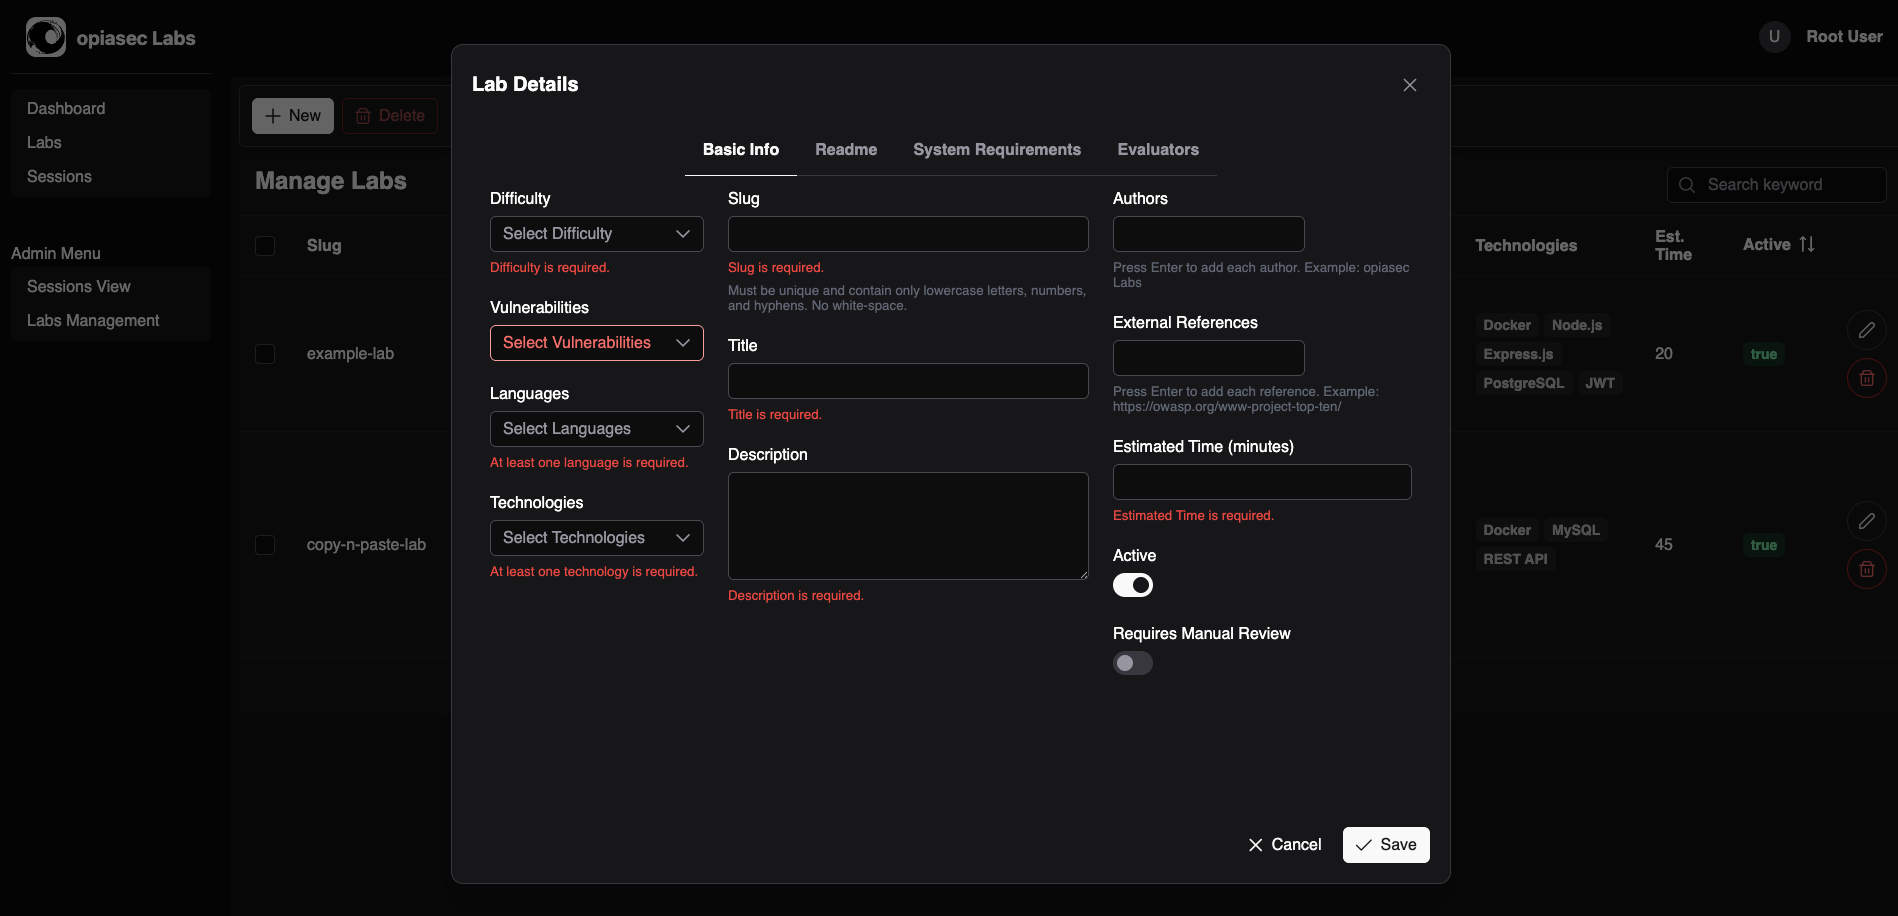Click the Save button
1898x916 pixels.
pyautogui.click(x=1386, y=845)
